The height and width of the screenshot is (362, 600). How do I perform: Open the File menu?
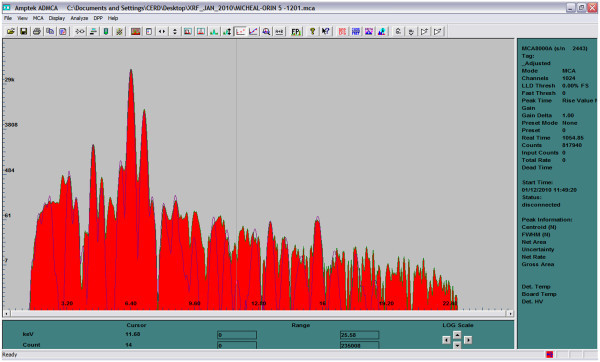coord(8,18)
